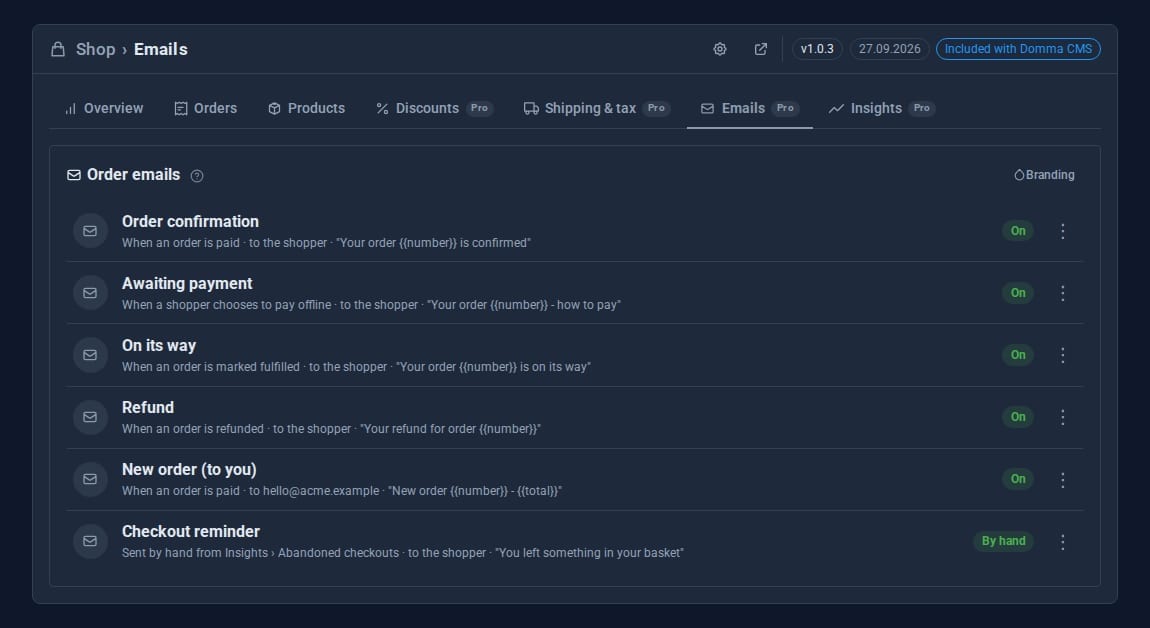Viewport: 1150px width, 628px height.
Task: Click the shopping bag icon beside Shop
Action: [58, 49]
